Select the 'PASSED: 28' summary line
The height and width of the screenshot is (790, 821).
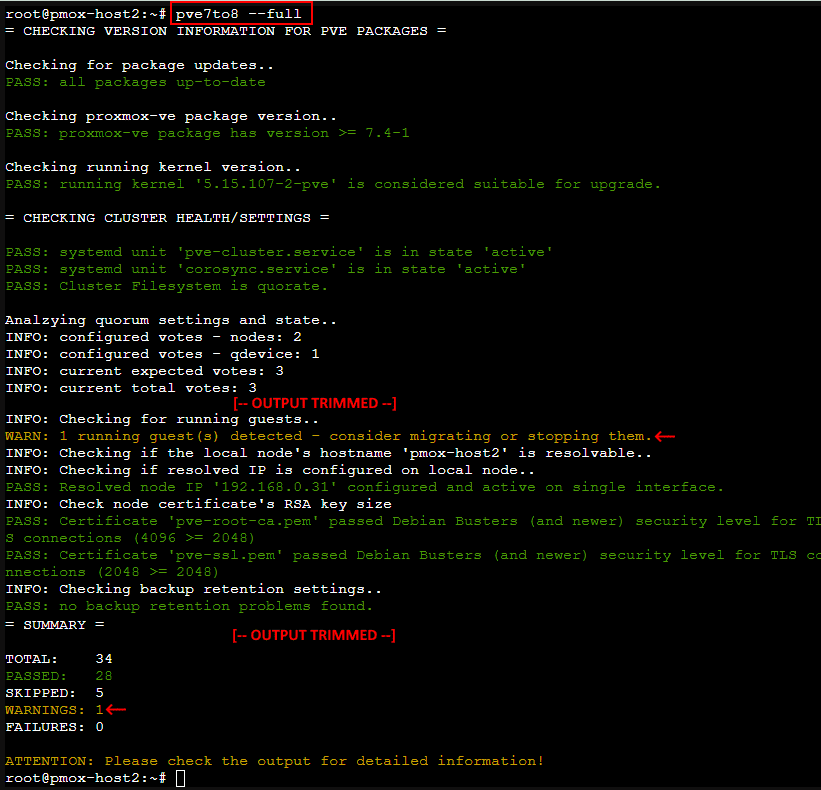[x=59, y=676]
